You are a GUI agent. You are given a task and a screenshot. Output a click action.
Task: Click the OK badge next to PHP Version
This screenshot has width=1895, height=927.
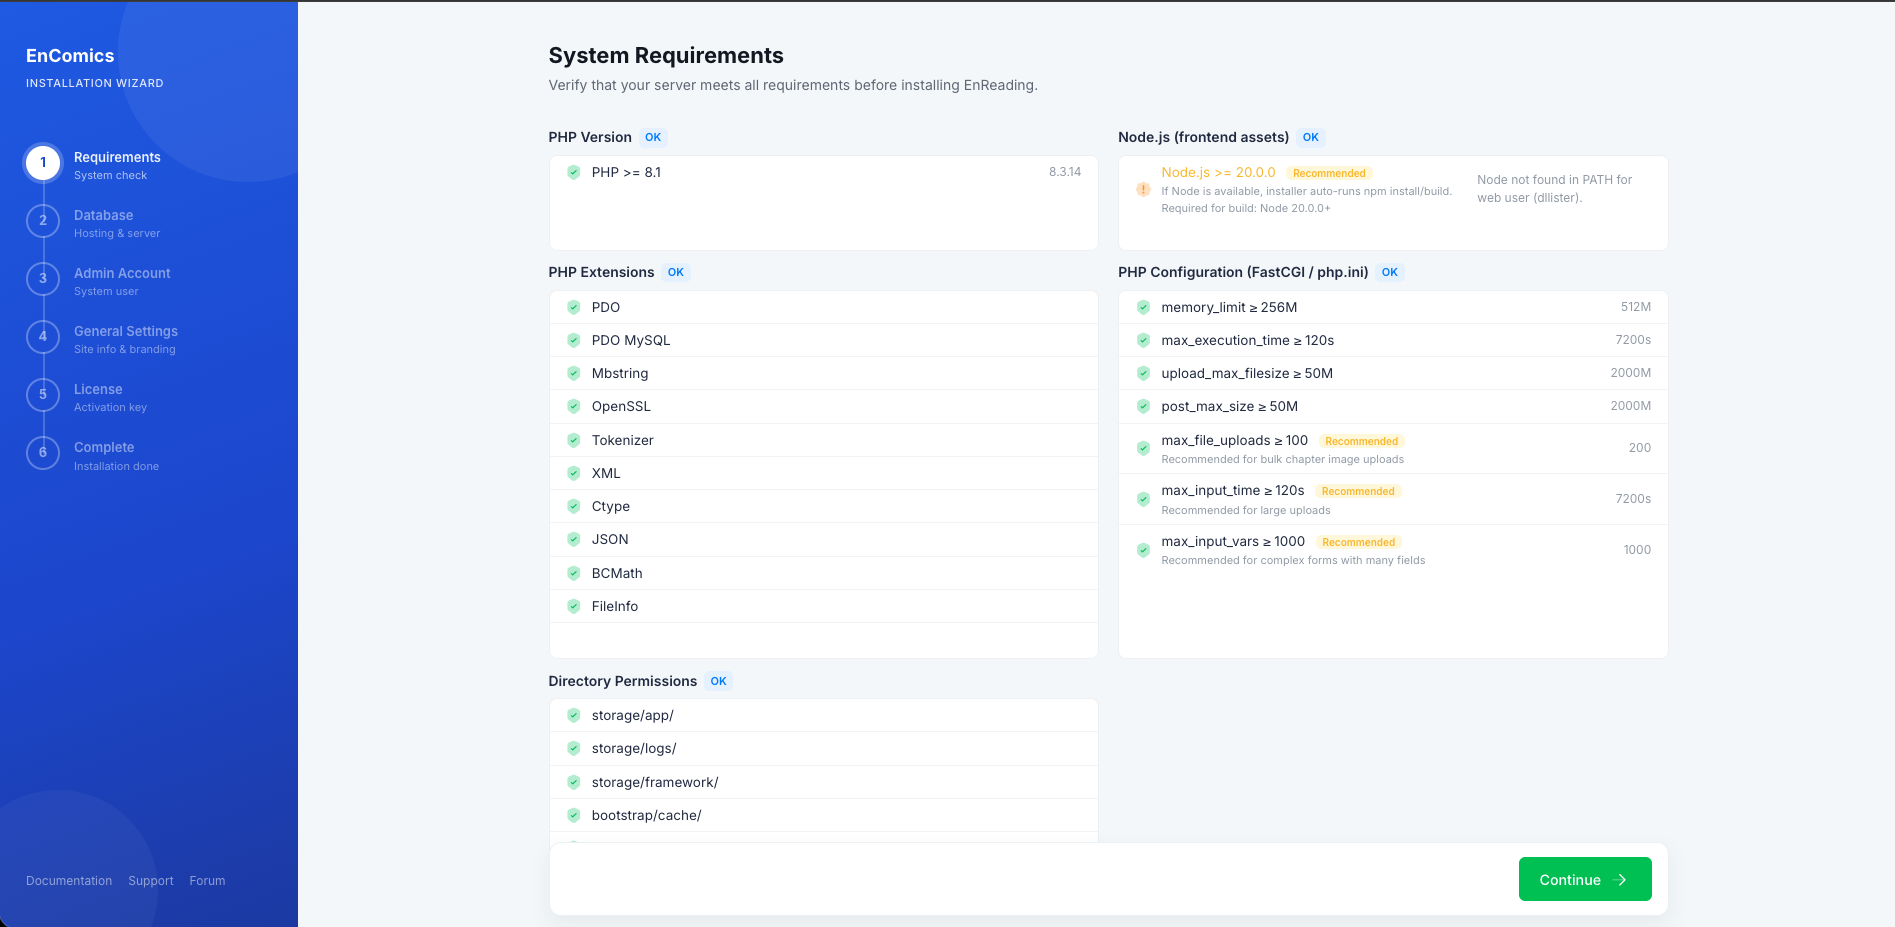[x=653, y=137]
